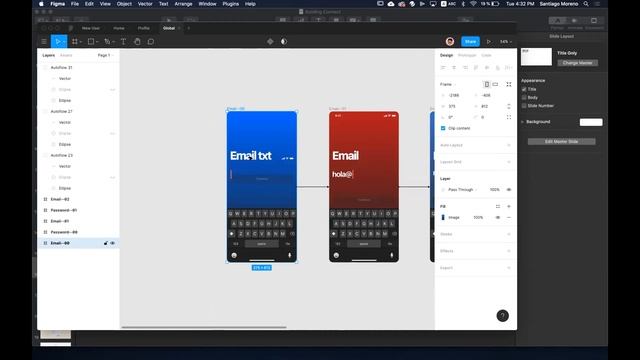Open fill style grid icon in Fill section
The image size is (640, 360).
pyautogui.click(x=498, y=207)
